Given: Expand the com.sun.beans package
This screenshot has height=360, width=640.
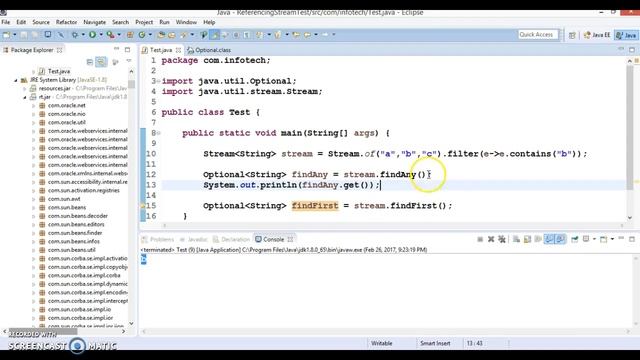Looking at the screenshot, I should coord(34,208).
